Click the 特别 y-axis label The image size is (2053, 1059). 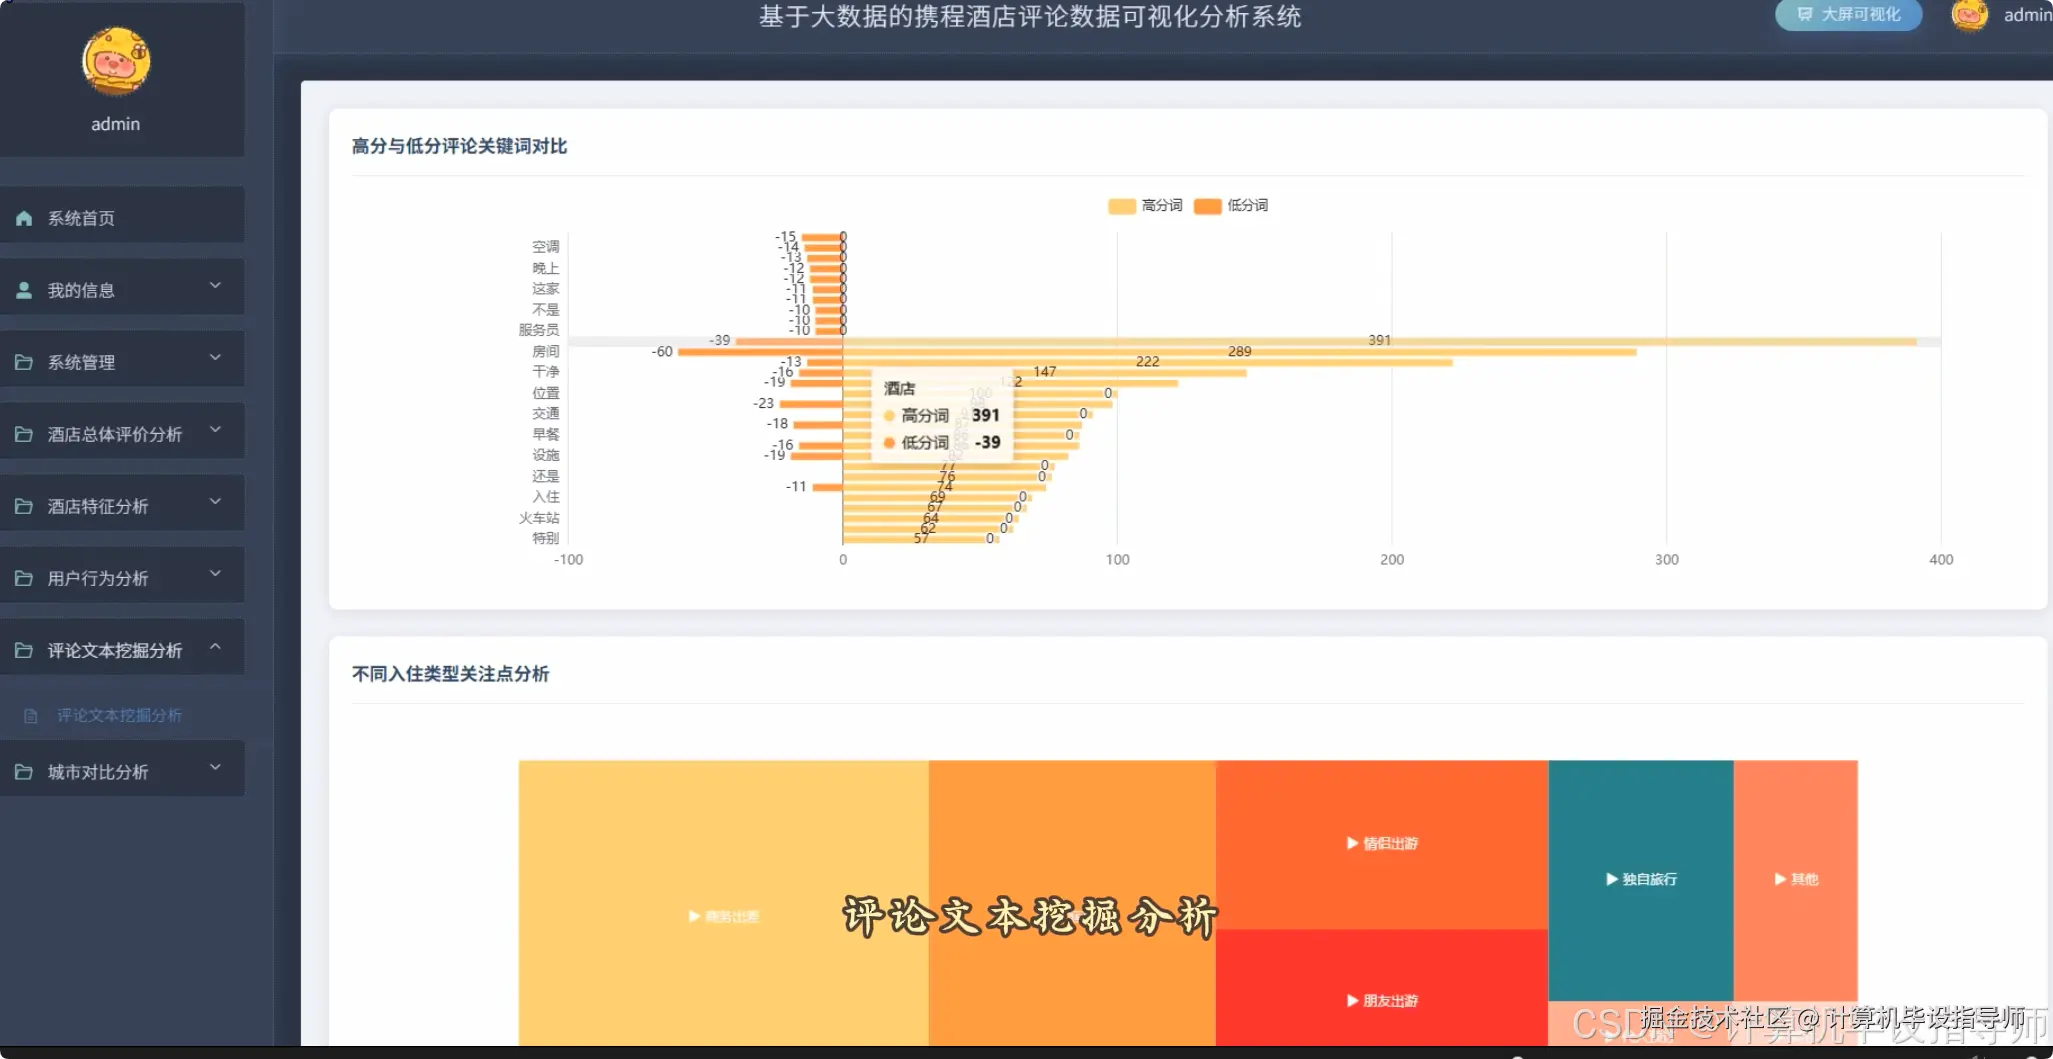[x=546, y=538]
